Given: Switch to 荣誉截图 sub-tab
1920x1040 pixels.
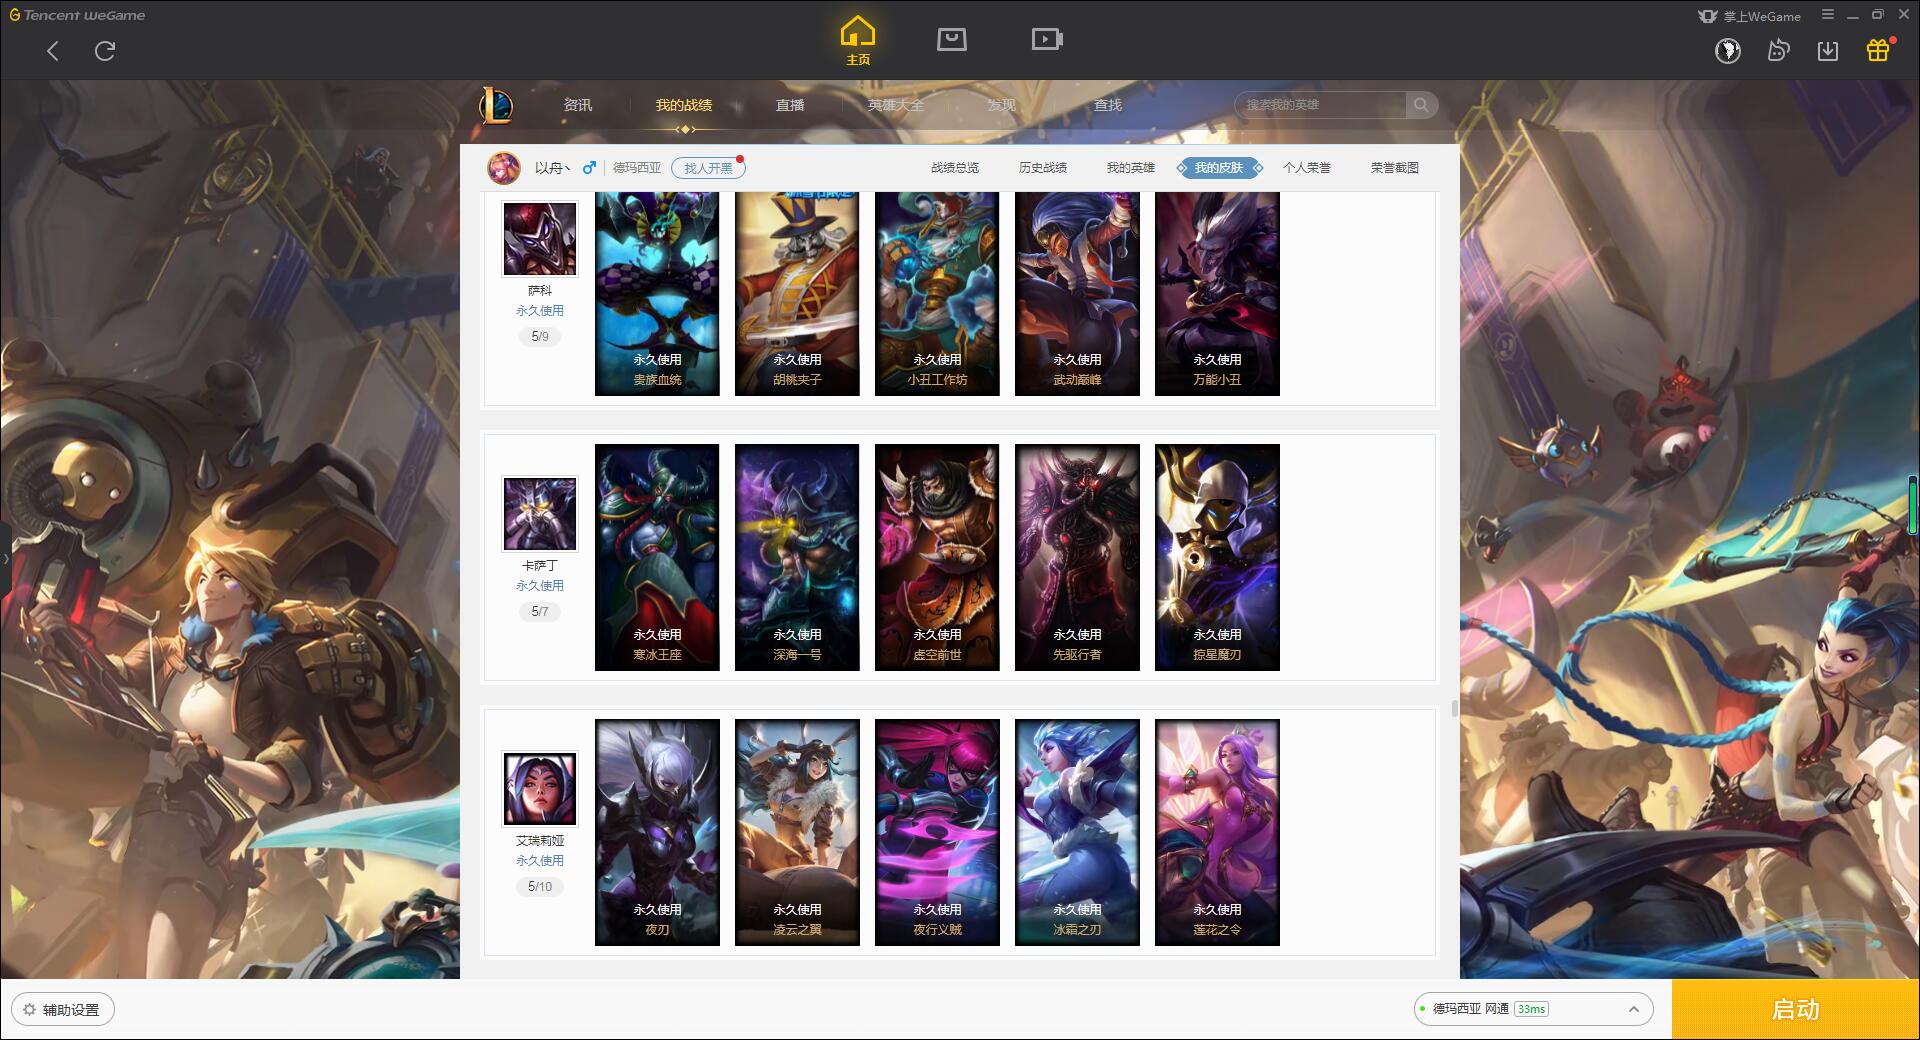Looking at the screenshot, I should pos(1395,168).
